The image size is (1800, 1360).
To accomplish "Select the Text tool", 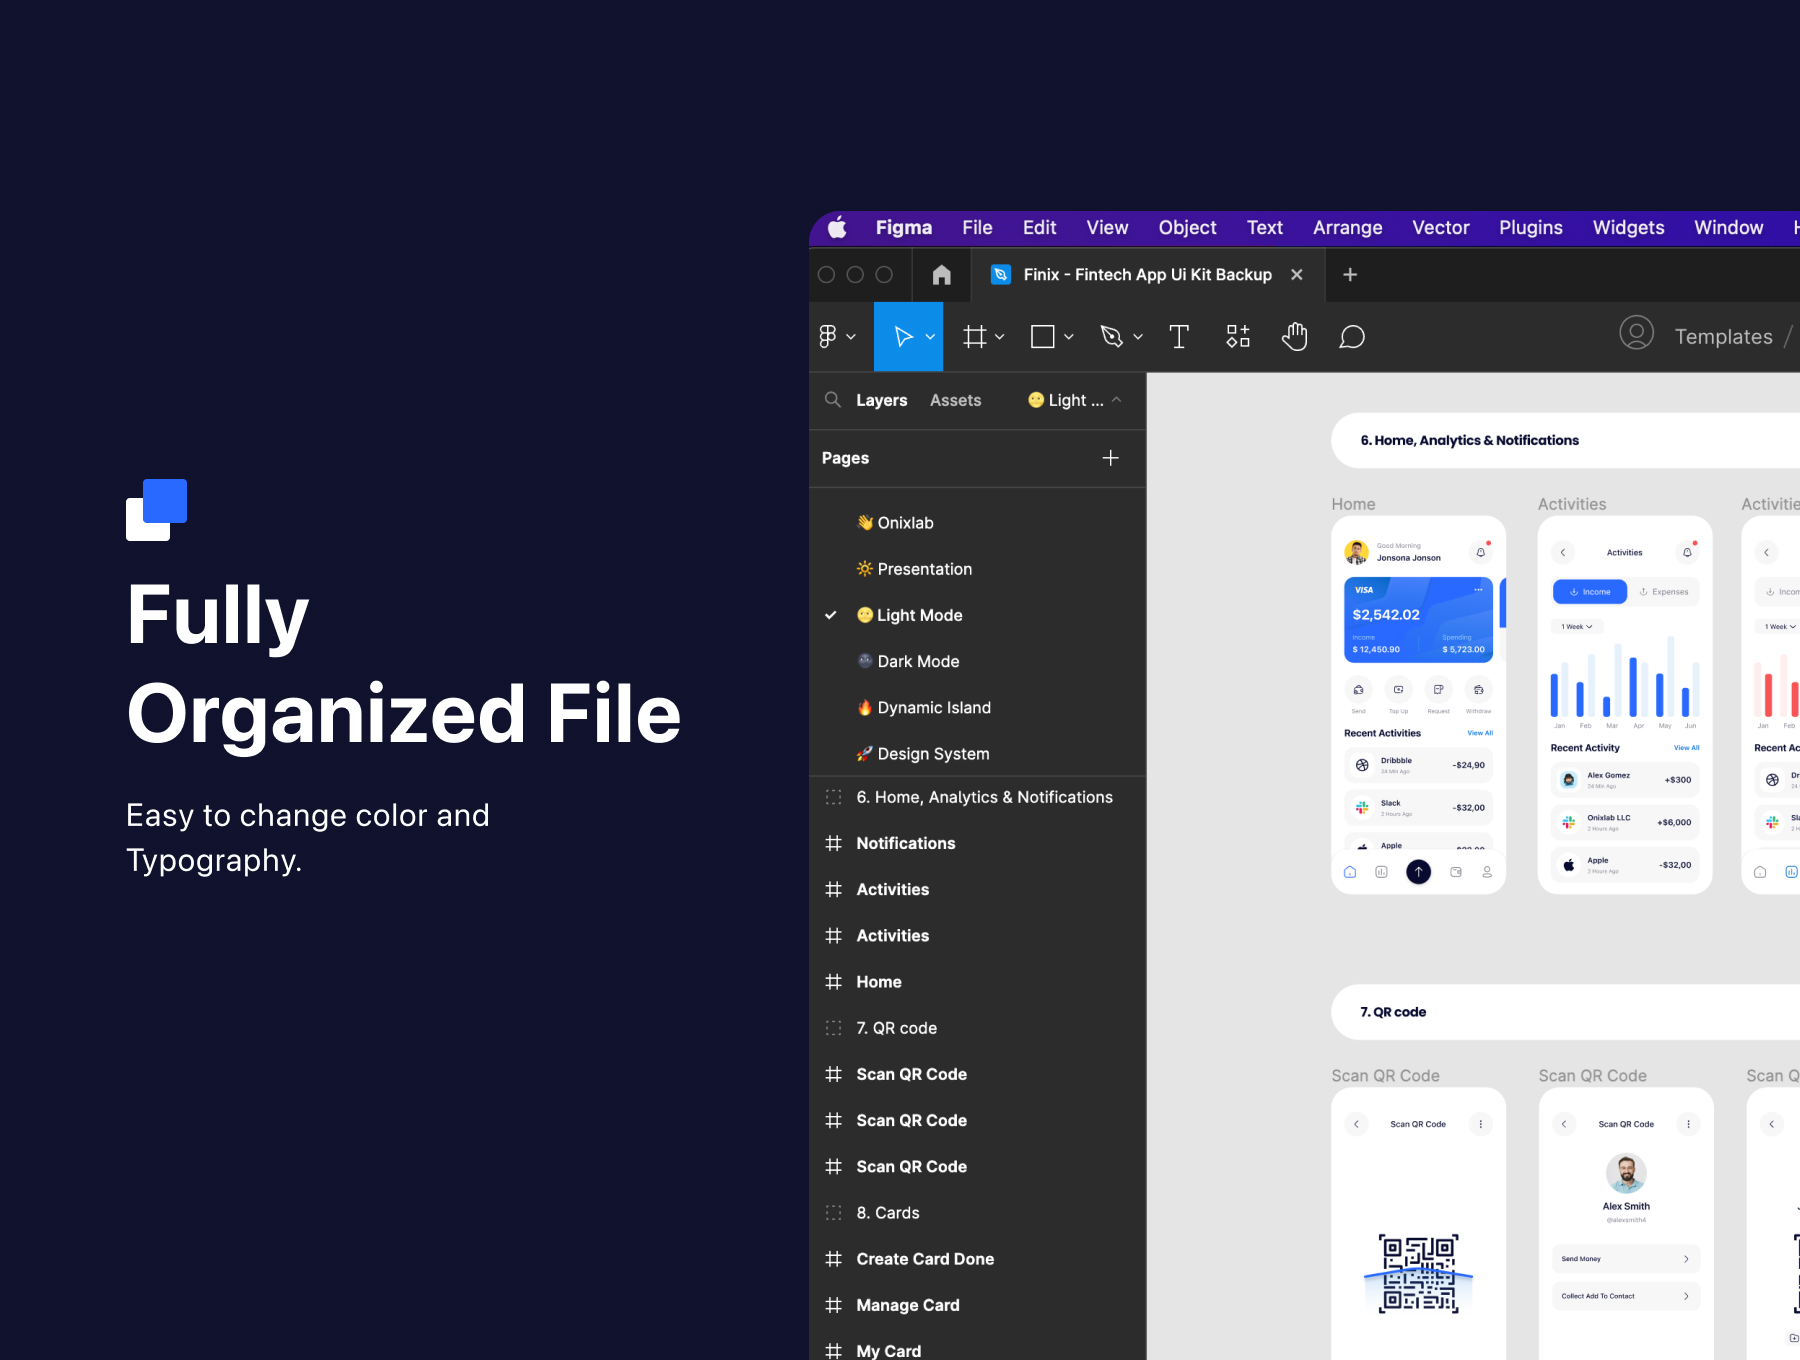I will click(x=1179, y=337).
